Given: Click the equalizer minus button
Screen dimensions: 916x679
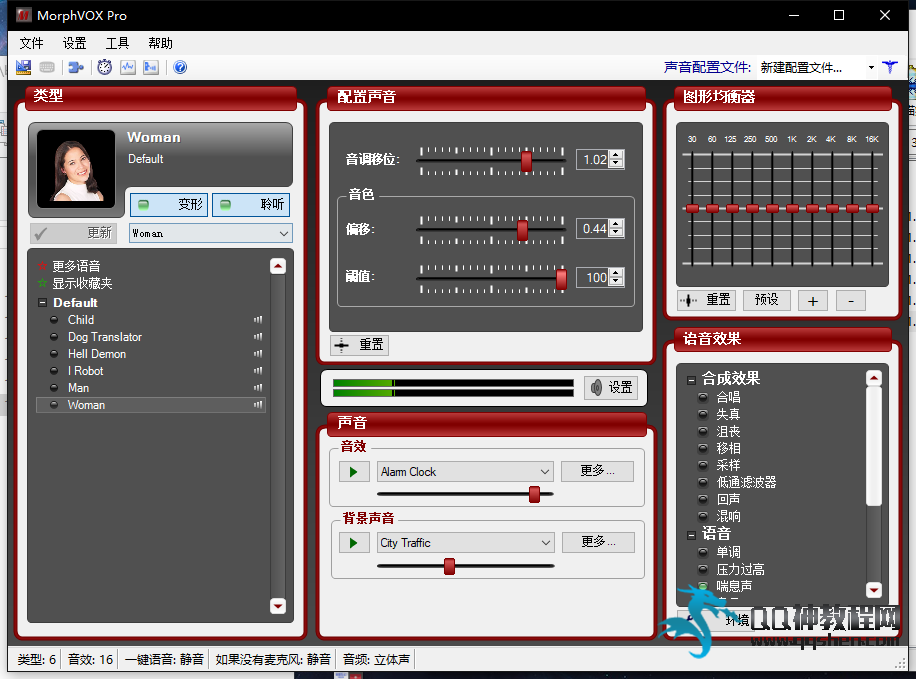Looking at the screenshot, I should [851, 301].
